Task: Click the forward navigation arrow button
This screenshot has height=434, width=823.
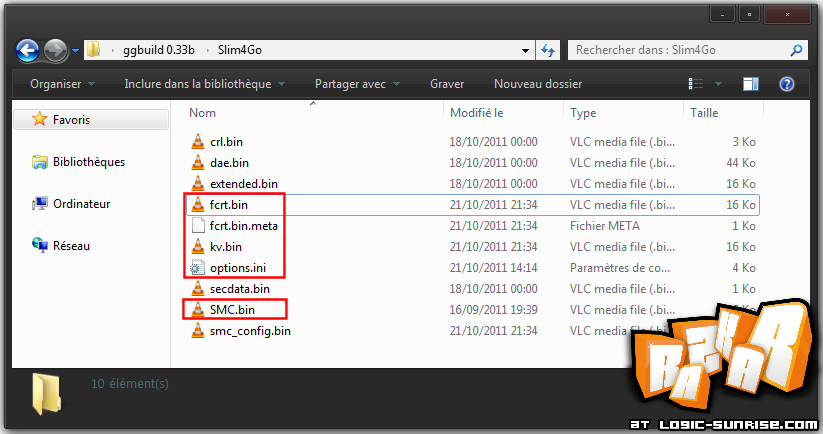Action: [x=56, y=49]
